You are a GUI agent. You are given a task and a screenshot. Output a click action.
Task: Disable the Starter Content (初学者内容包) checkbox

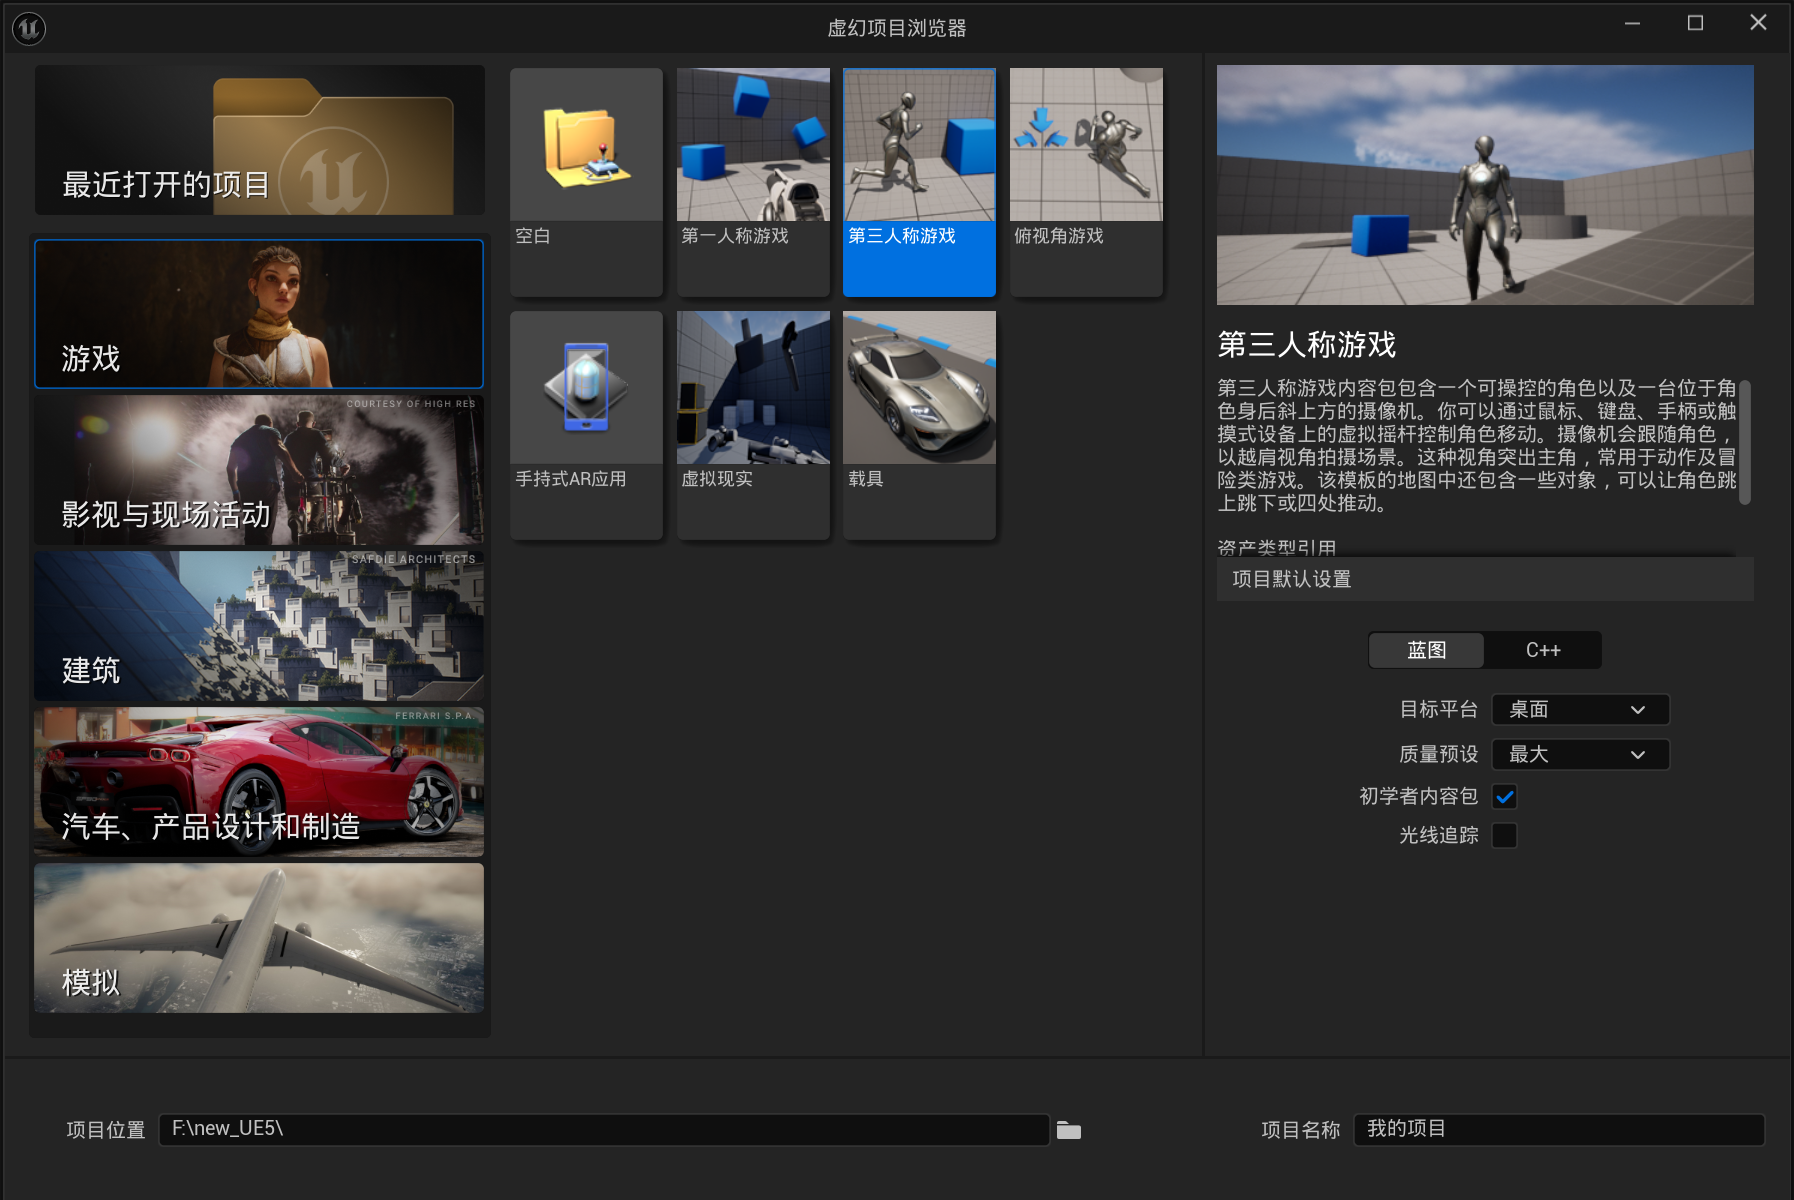(1504, 797)
